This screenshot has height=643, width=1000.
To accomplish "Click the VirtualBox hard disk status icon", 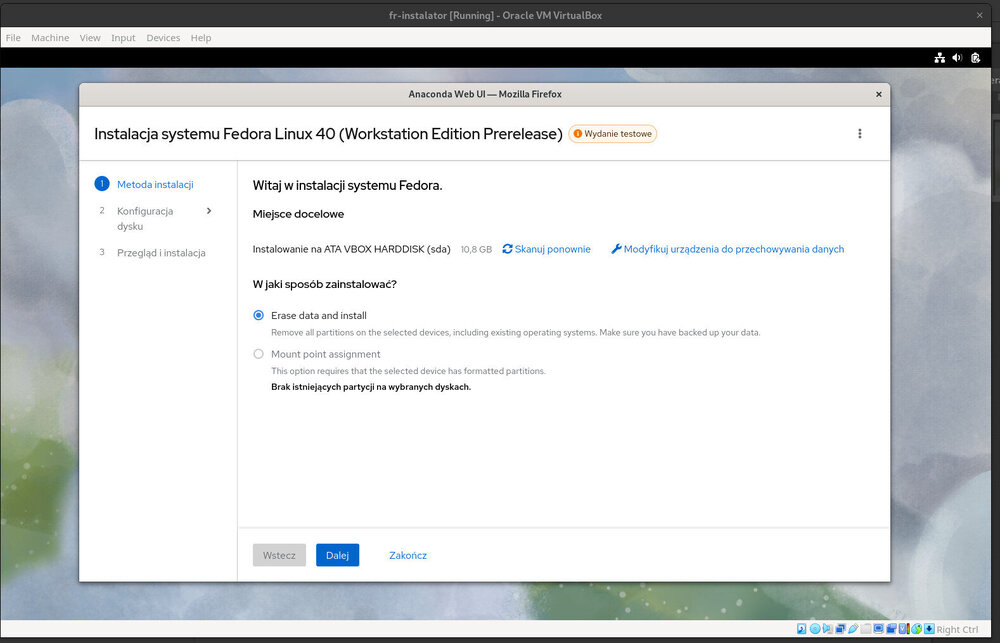I will (x=802, y=629).
